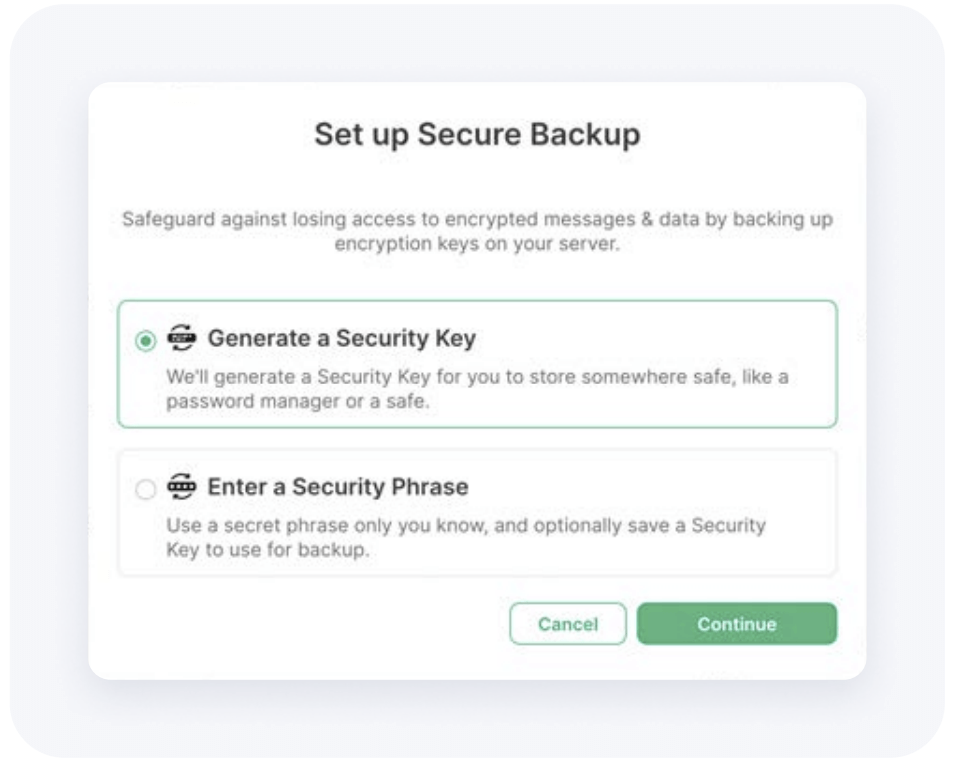Click the "We'll generate a Security Key" description
Viewport: 953px width, 766px height.
[477, 389]
